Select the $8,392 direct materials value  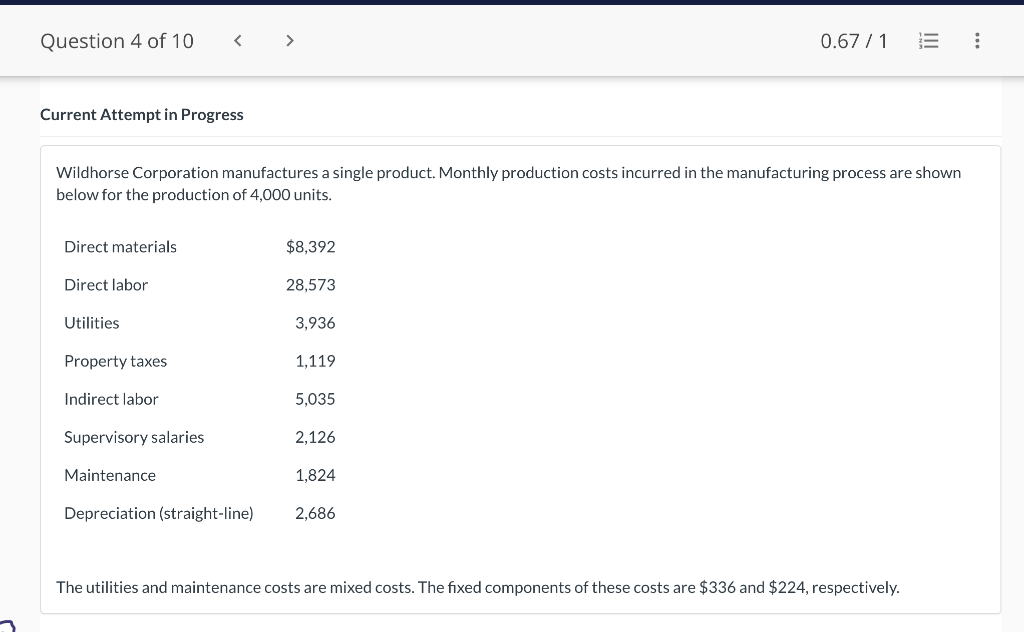click(310, 247)
